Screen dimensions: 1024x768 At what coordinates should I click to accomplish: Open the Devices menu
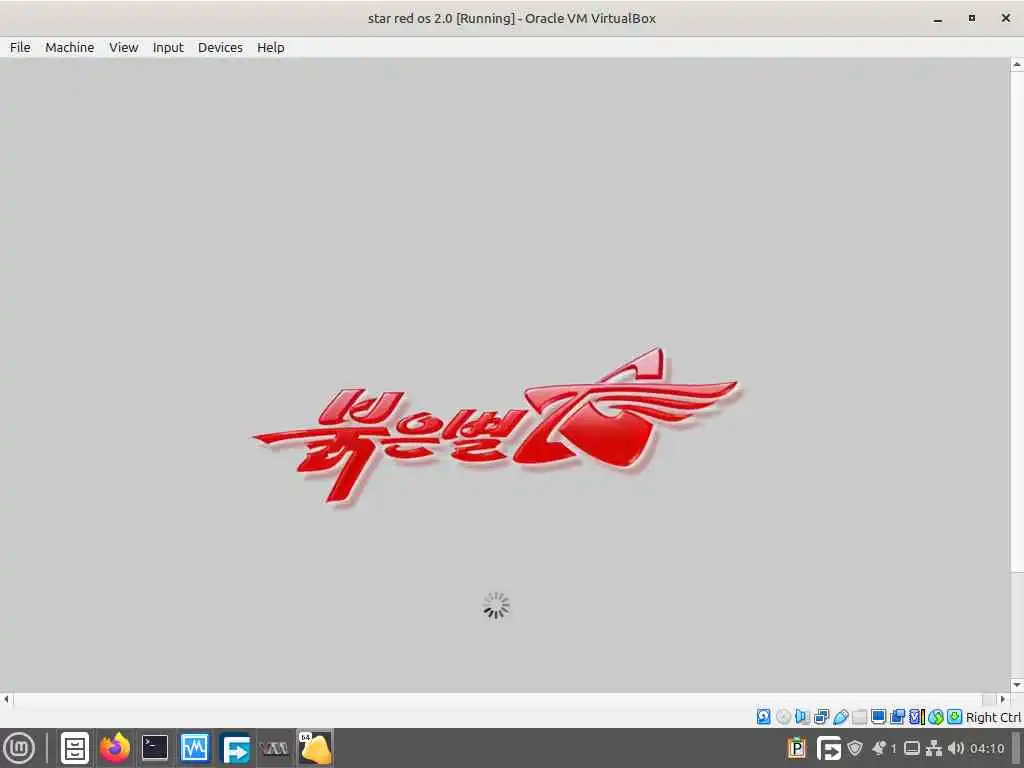click(x=220, y=48)
